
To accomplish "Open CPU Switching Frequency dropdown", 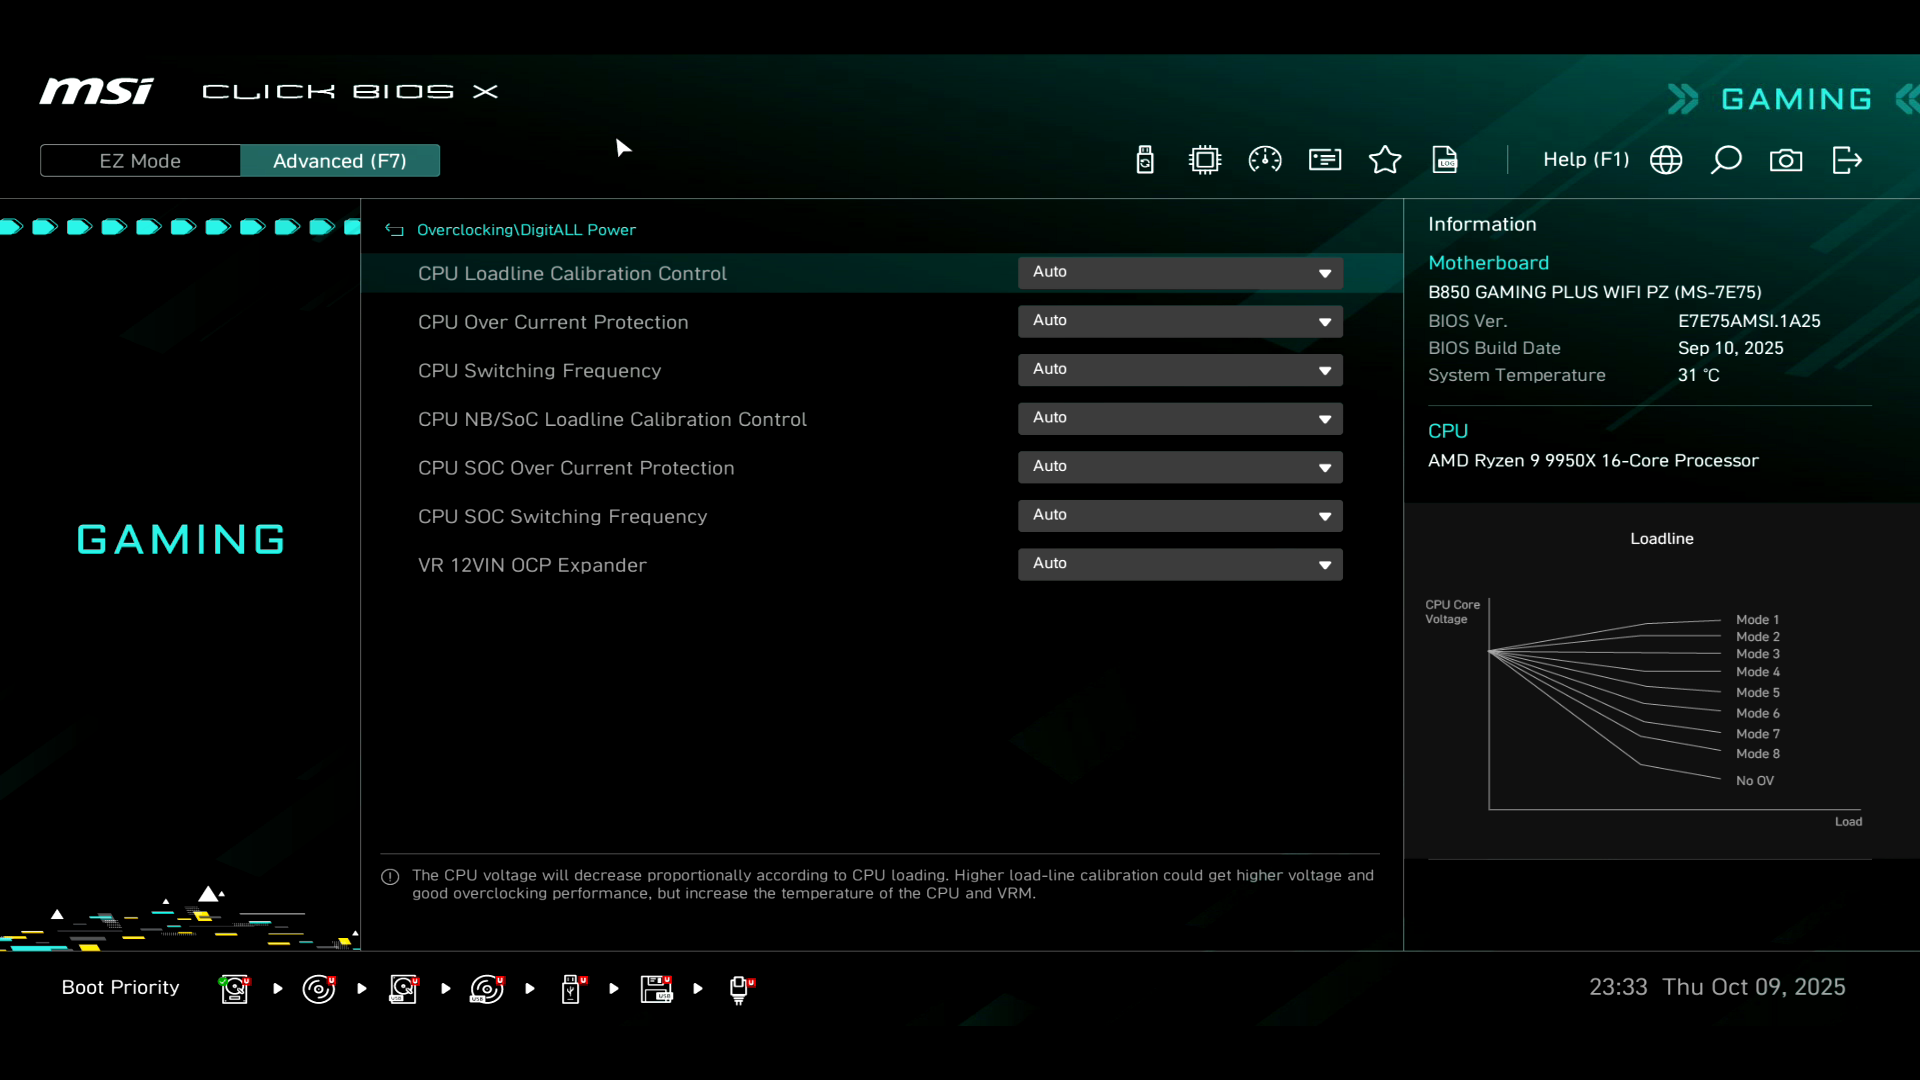I will [x=1180, y=370].
